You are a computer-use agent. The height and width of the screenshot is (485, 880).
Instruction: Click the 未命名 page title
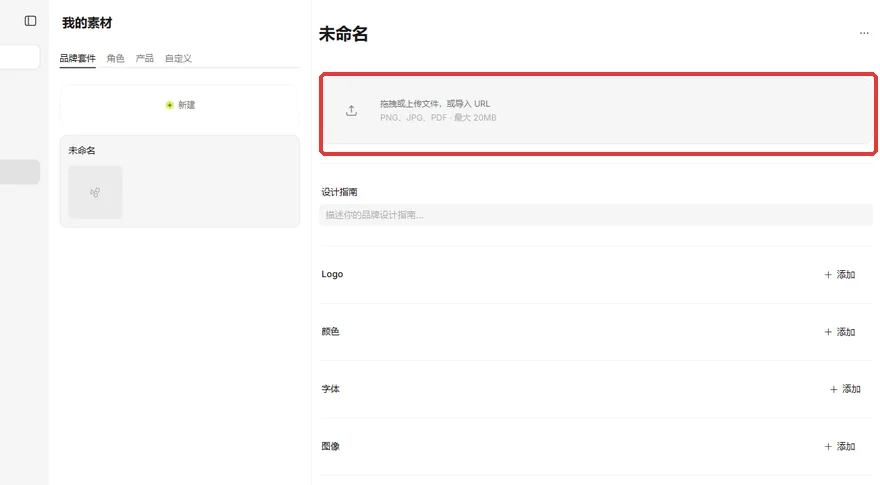[343, 34]
